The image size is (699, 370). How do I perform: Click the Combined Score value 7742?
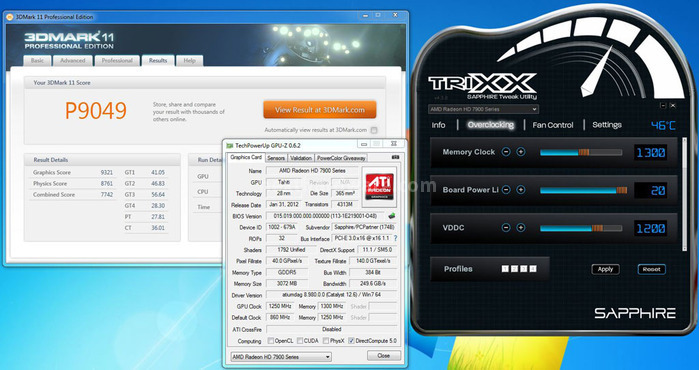pyautogui.click(x=107, y=195)
